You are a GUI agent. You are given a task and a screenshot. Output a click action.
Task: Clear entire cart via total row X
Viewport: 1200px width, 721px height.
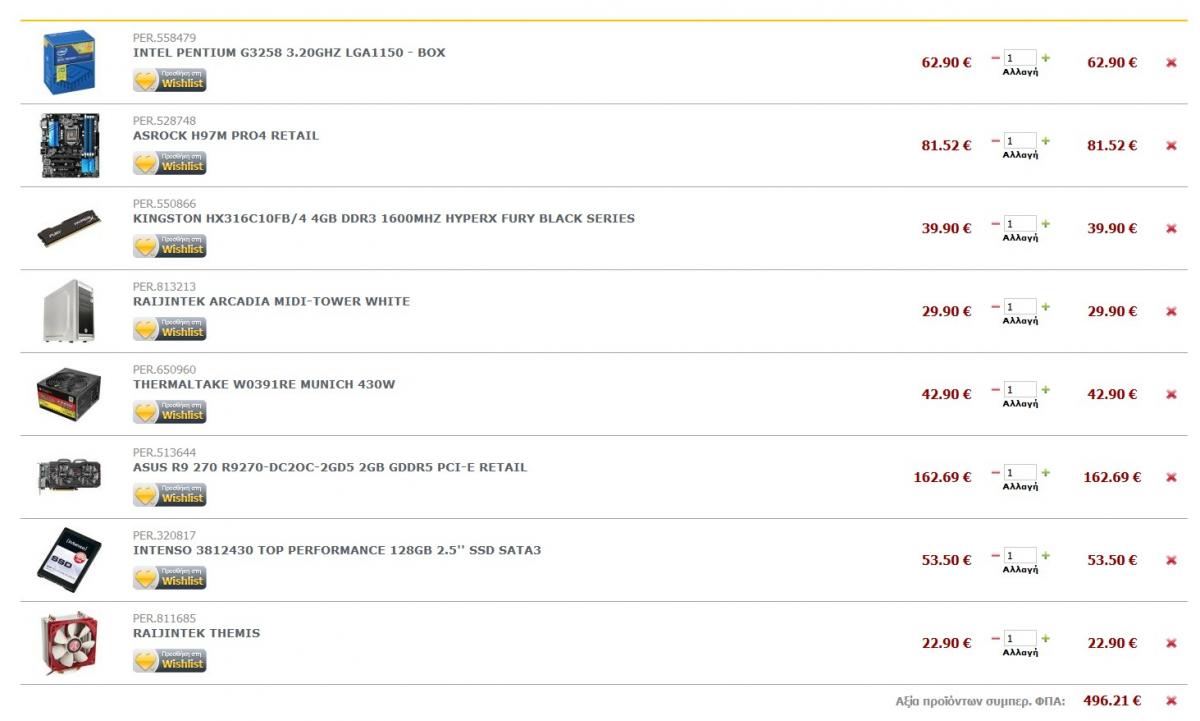(1171, 701)
